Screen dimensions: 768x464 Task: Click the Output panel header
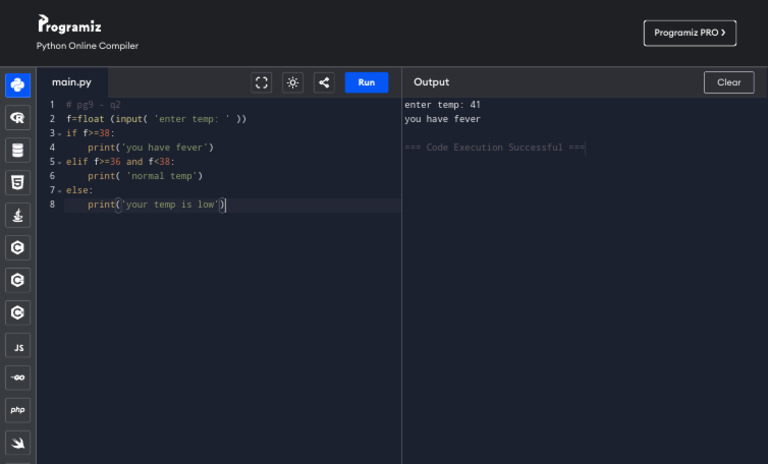[x=432, y=82]
